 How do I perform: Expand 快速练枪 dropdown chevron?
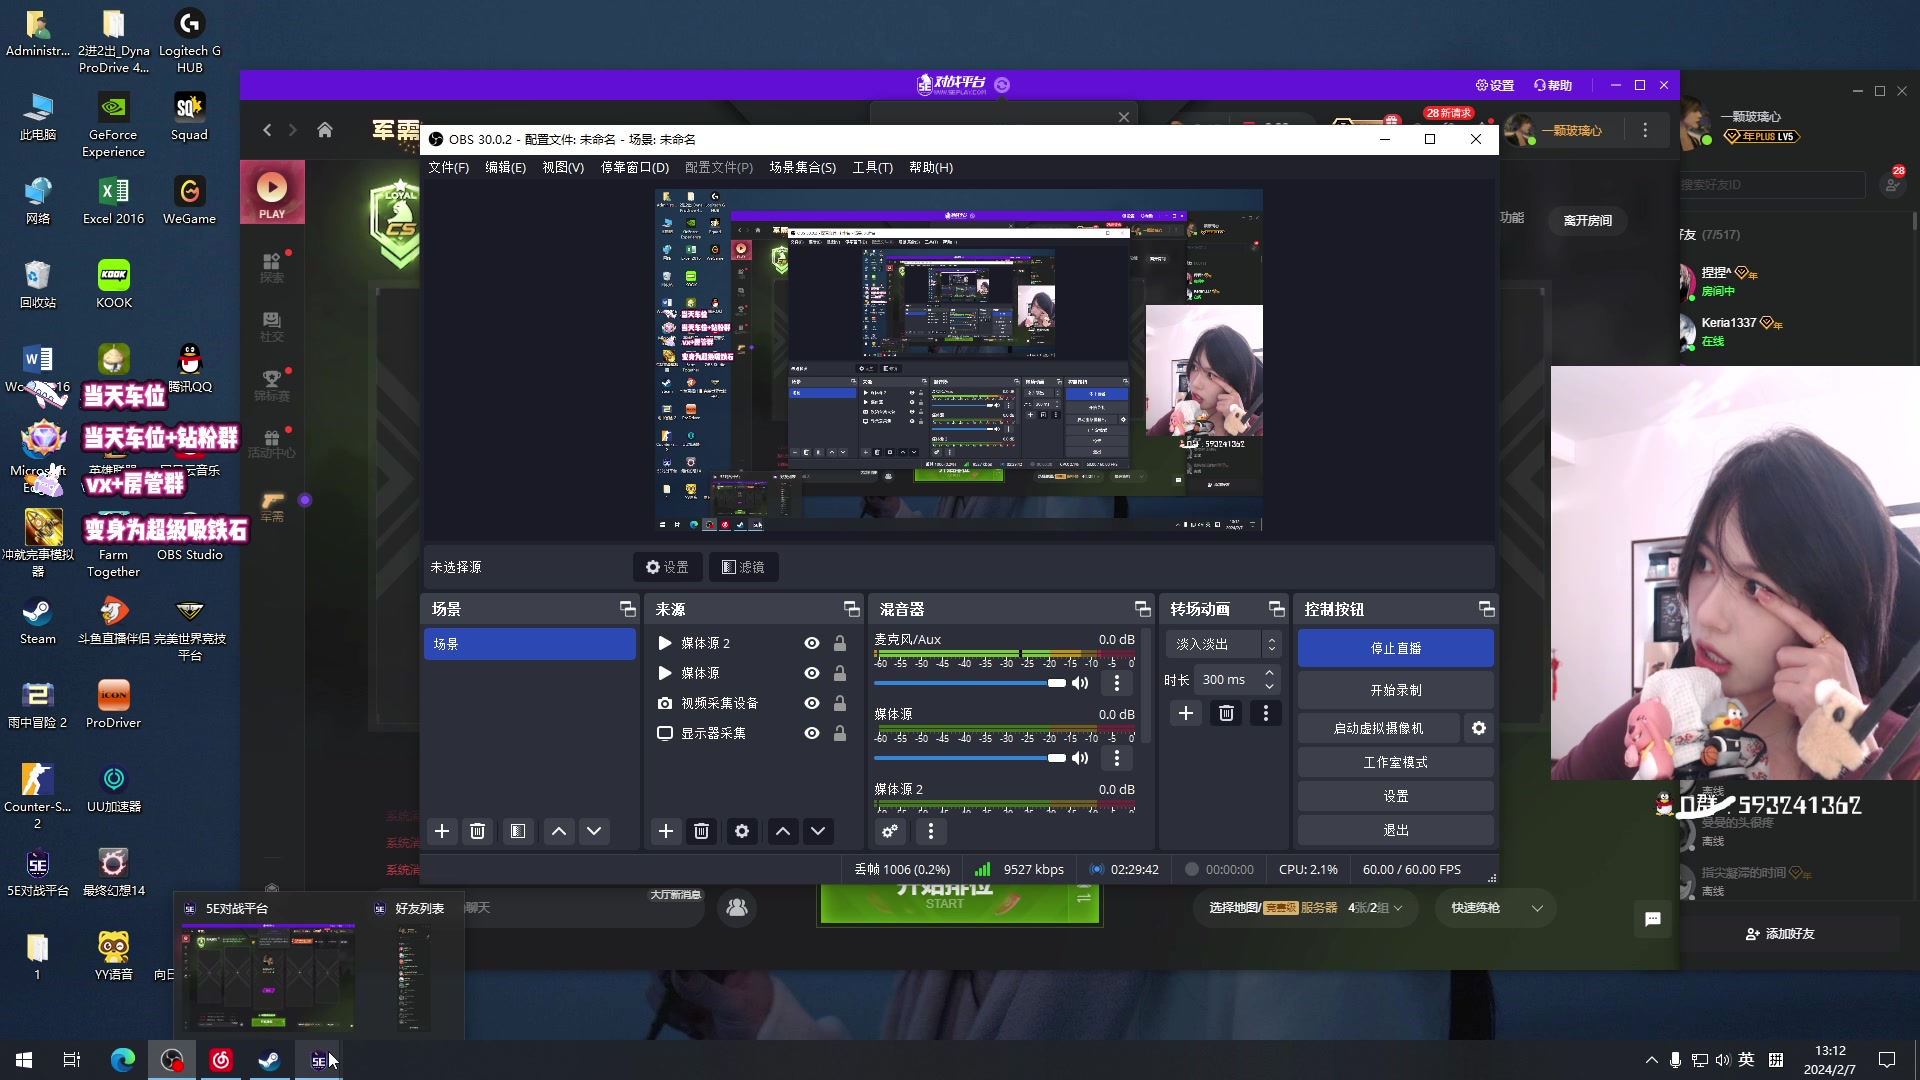point(1537,908)
